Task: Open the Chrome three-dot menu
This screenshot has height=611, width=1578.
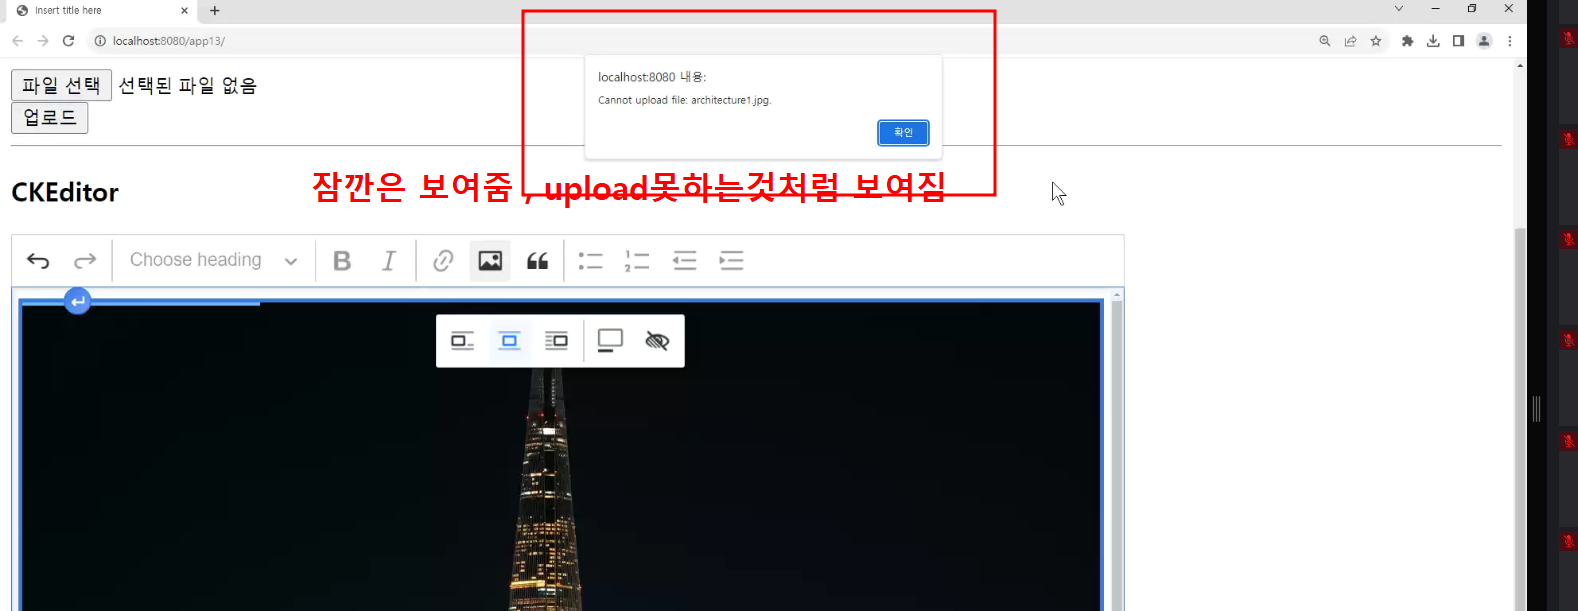Action: 1510,41
